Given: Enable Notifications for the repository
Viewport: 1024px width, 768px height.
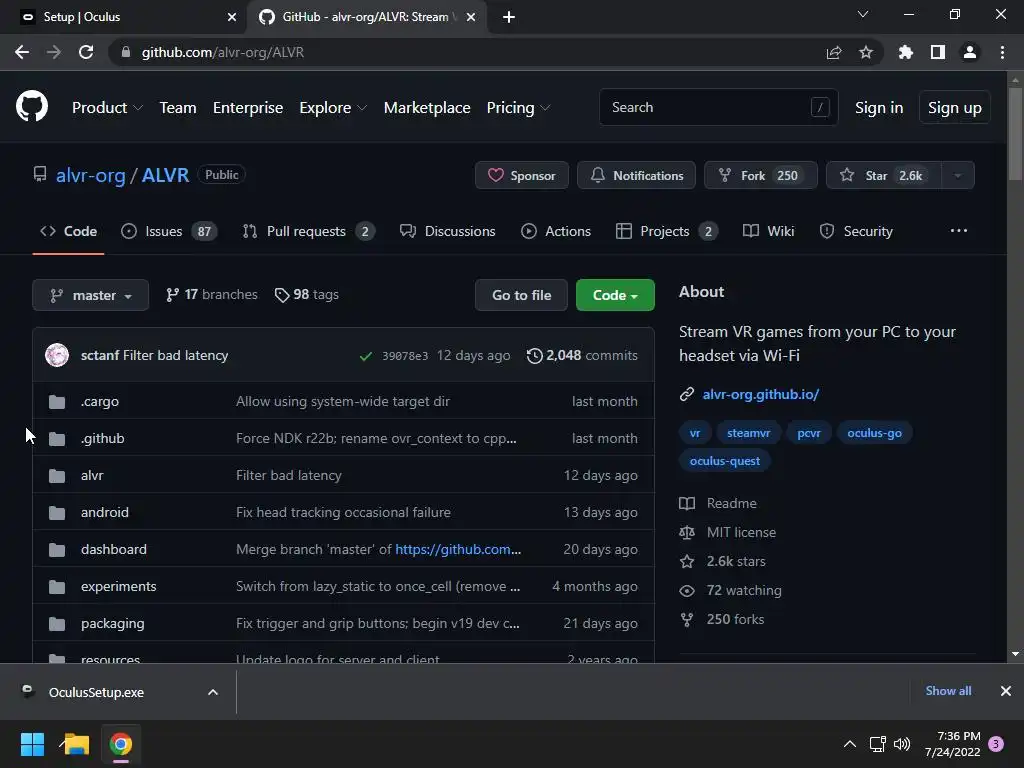Looking at the screenshot, I should tap(636, 175).
